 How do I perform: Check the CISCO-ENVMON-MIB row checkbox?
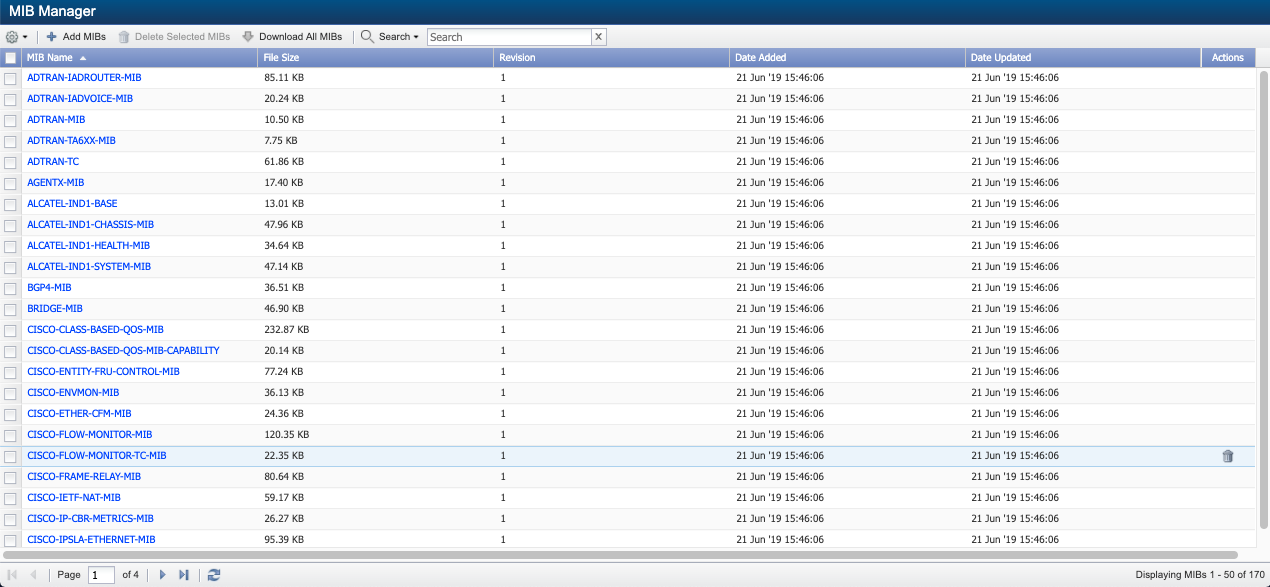pos(10,393)
